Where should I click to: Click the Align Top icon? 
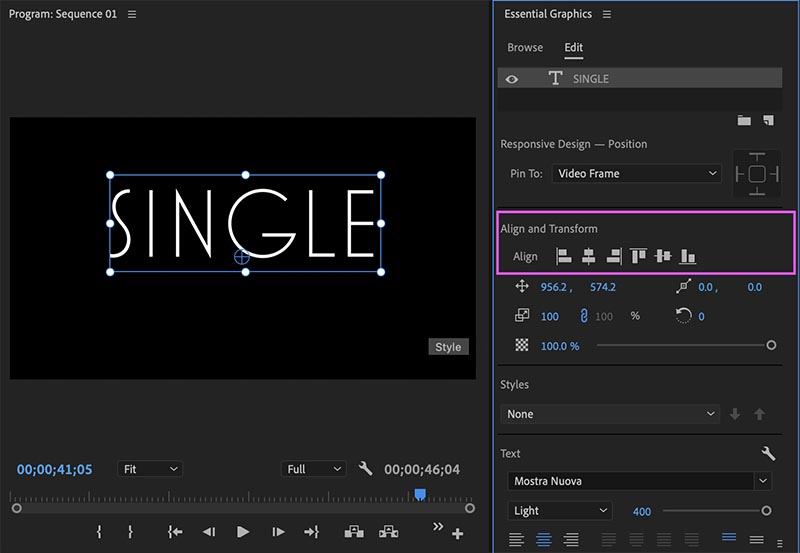coord(638,257)
